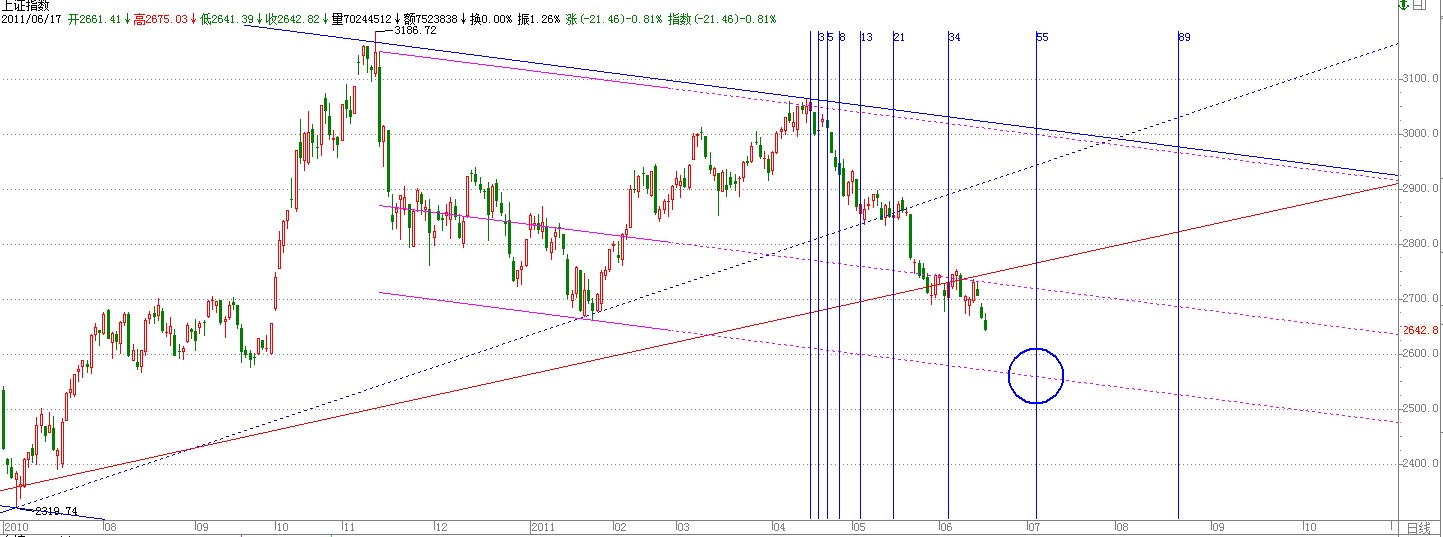Click the 2500.0 price axis label
Viewport: 1443px width, 537px height.
[1420, 408]
